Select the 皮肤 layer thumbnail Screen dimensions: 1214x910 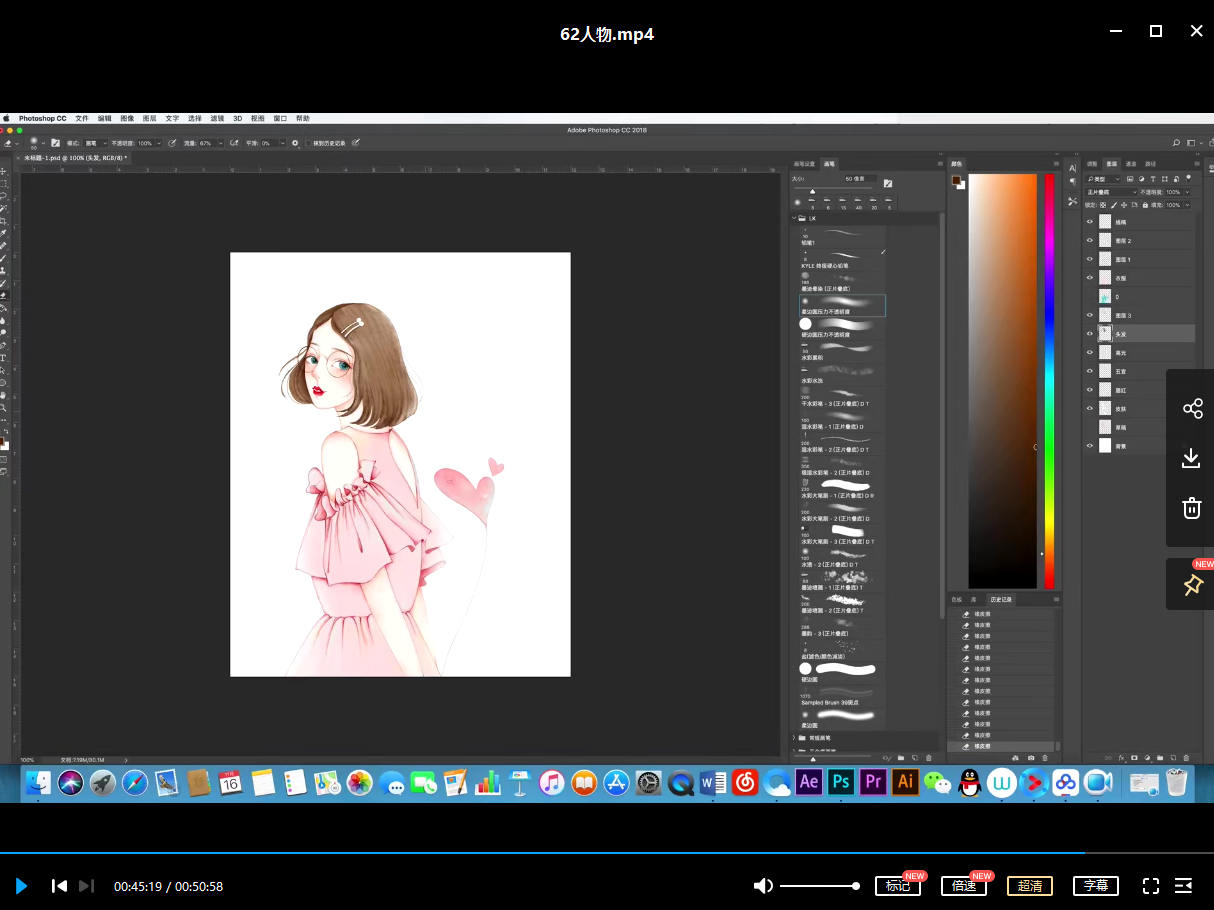1105,408
